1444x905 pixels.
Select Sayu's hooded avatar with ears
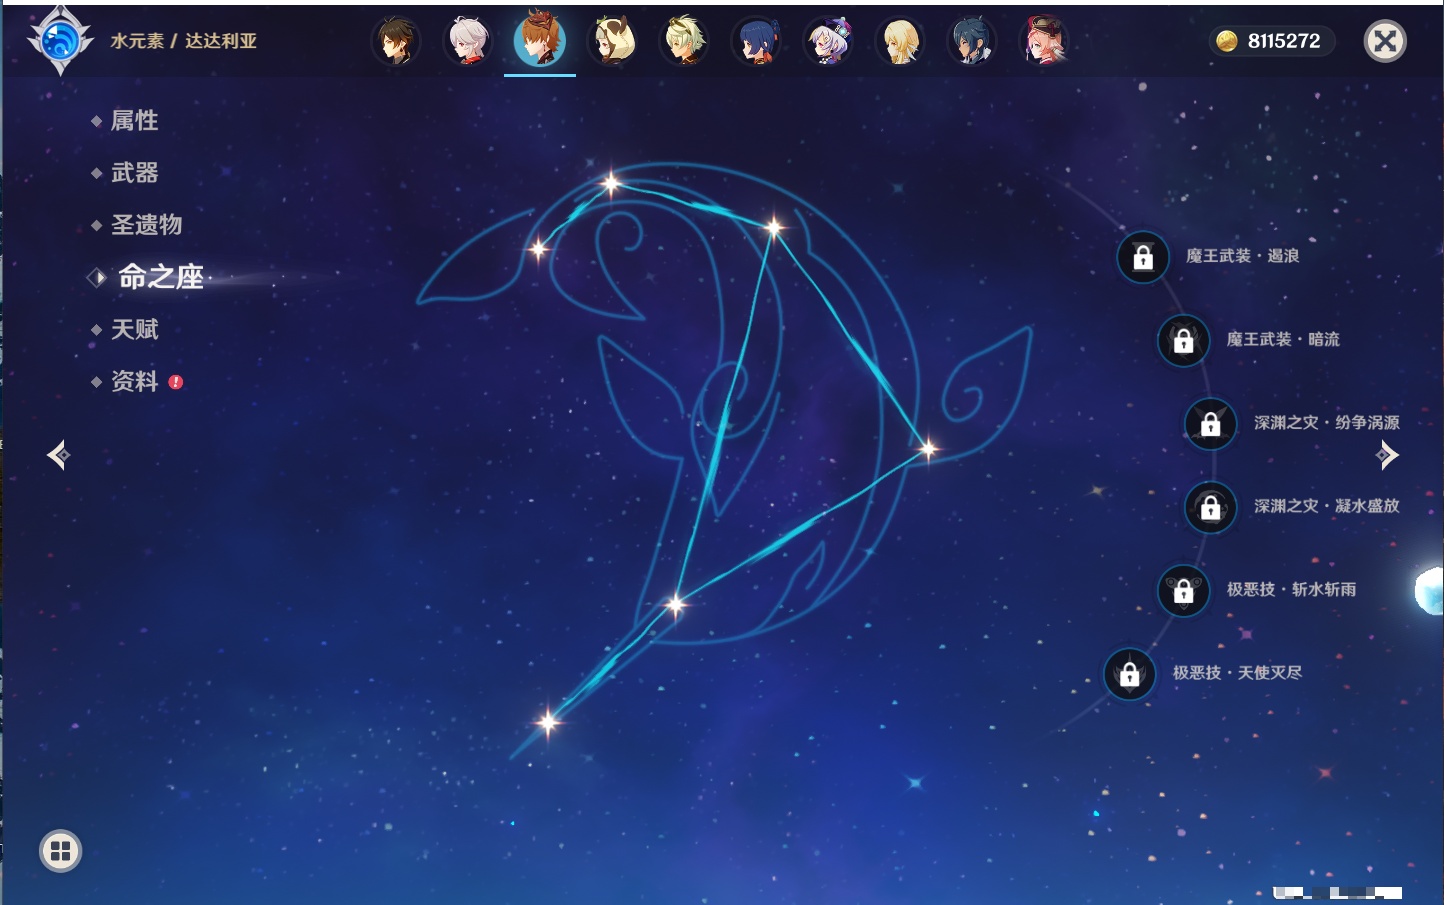(x=612, y=41)
